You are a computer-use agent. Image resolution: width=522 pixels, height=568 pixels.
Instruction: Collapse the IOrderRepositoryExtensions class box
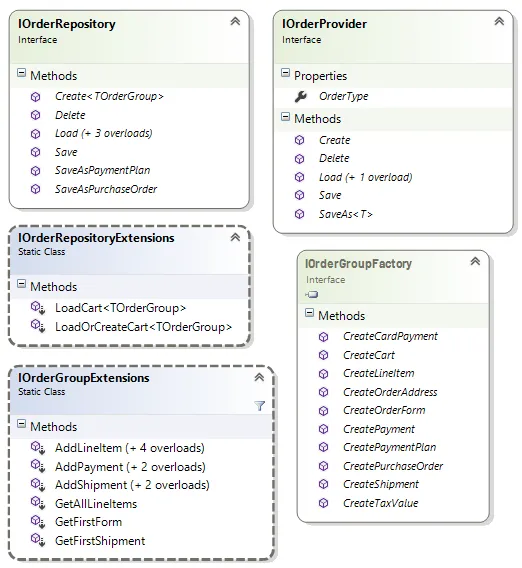(x=235, y=237)
